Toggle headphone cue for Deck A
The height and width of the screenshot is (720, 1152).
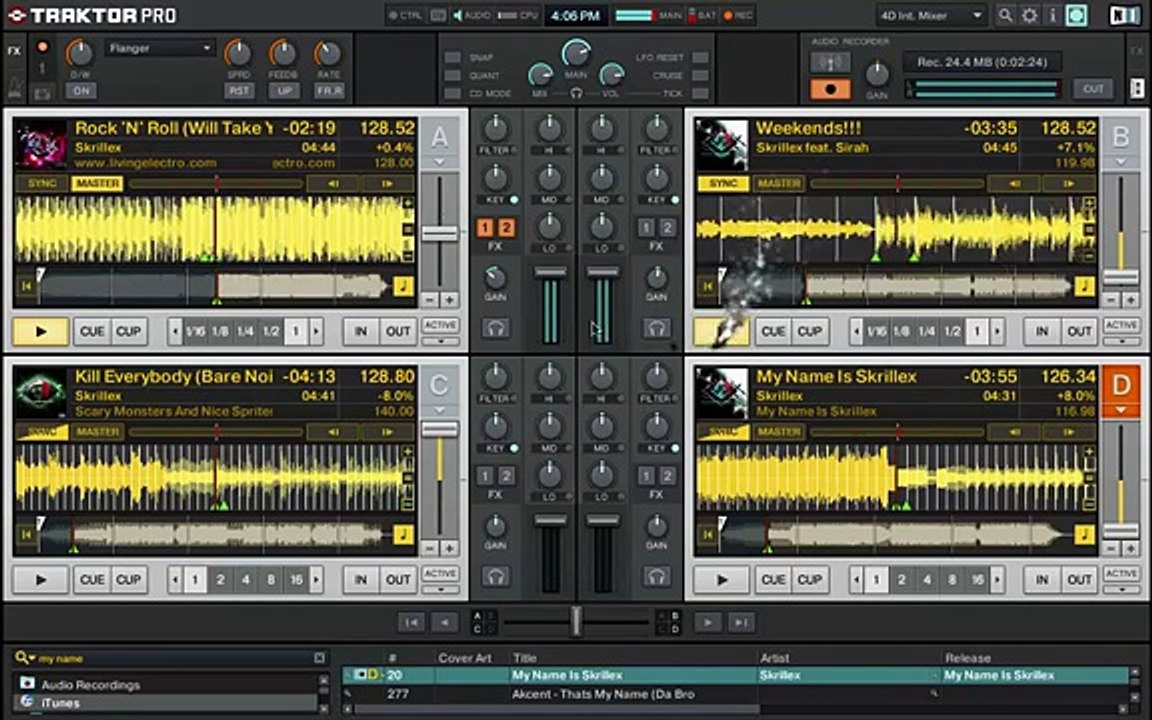495,328
